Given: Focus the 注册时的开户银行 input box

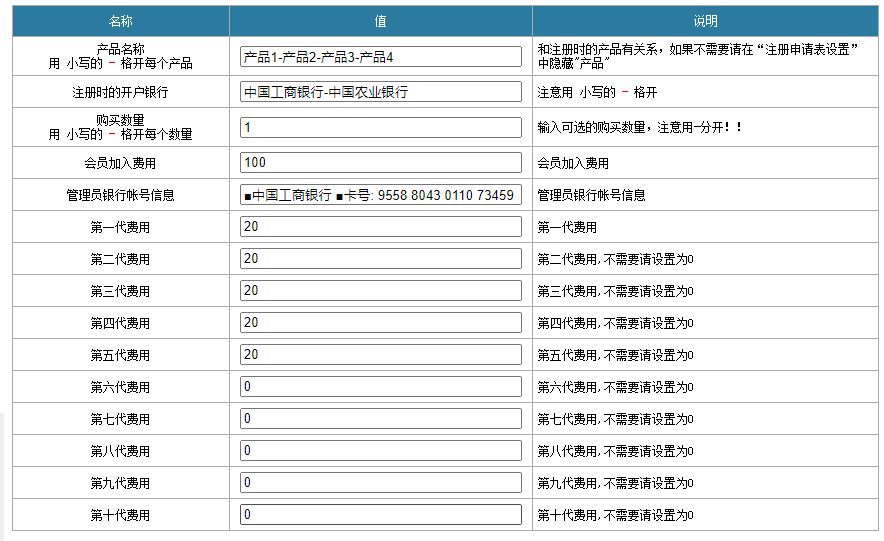Looking at the screenshot, I should pos(381,92).
